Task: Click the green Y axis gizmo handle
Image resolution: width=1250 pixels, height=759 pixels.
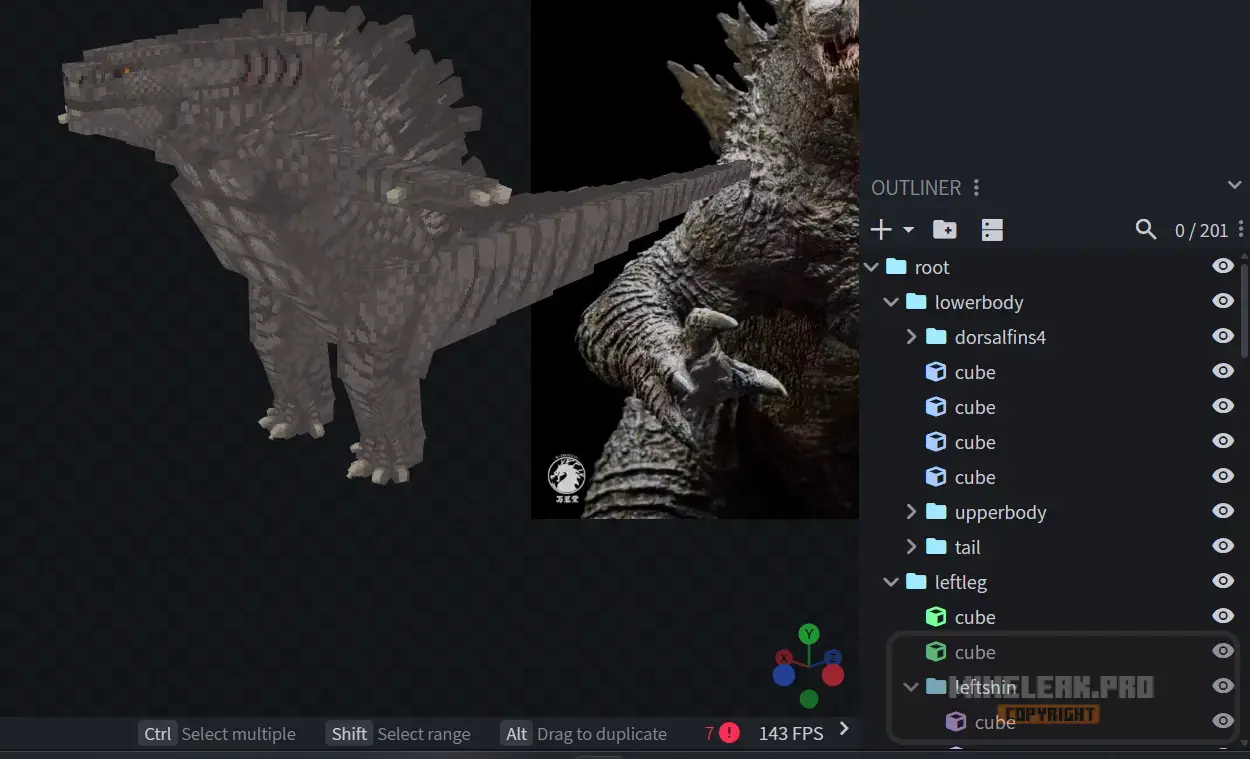Action: pos(809,634)
